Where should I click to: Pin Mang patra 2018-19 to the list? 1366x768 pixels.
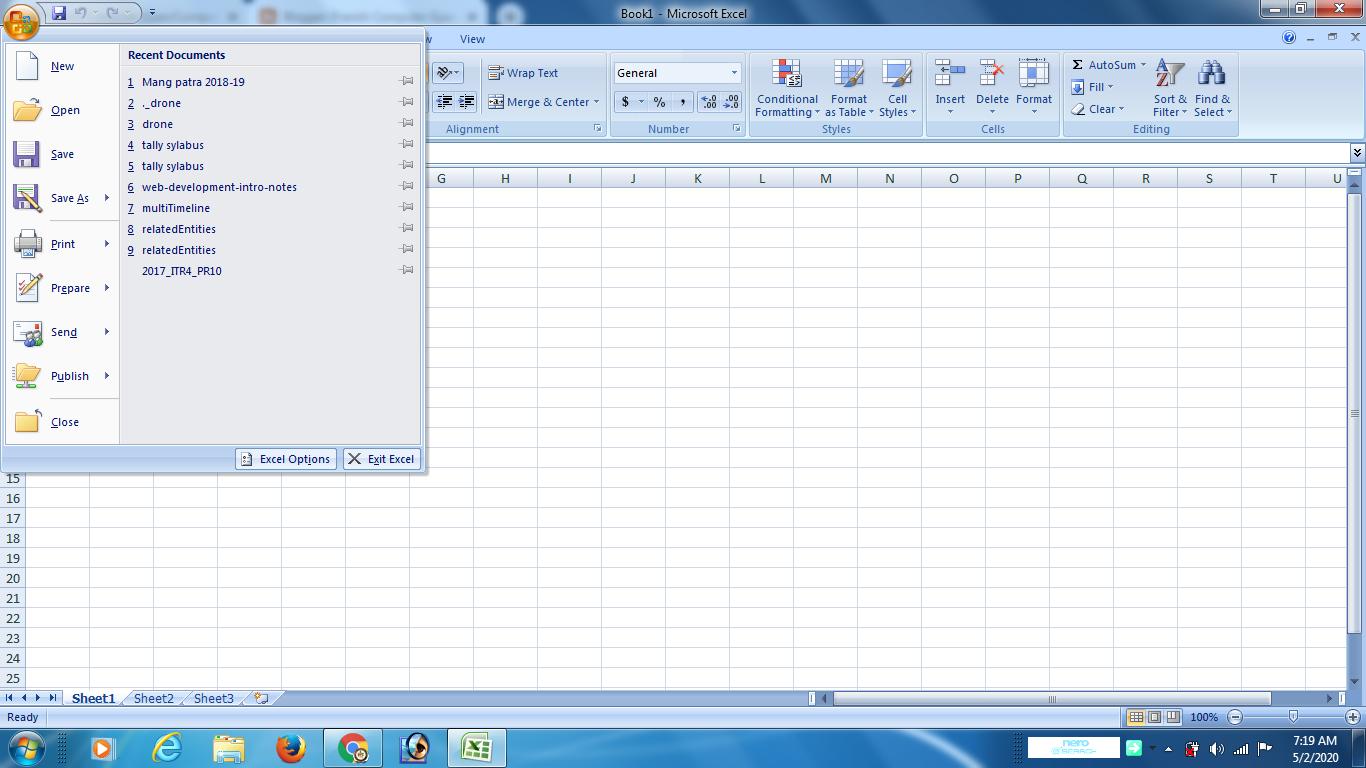coord(406,82)
